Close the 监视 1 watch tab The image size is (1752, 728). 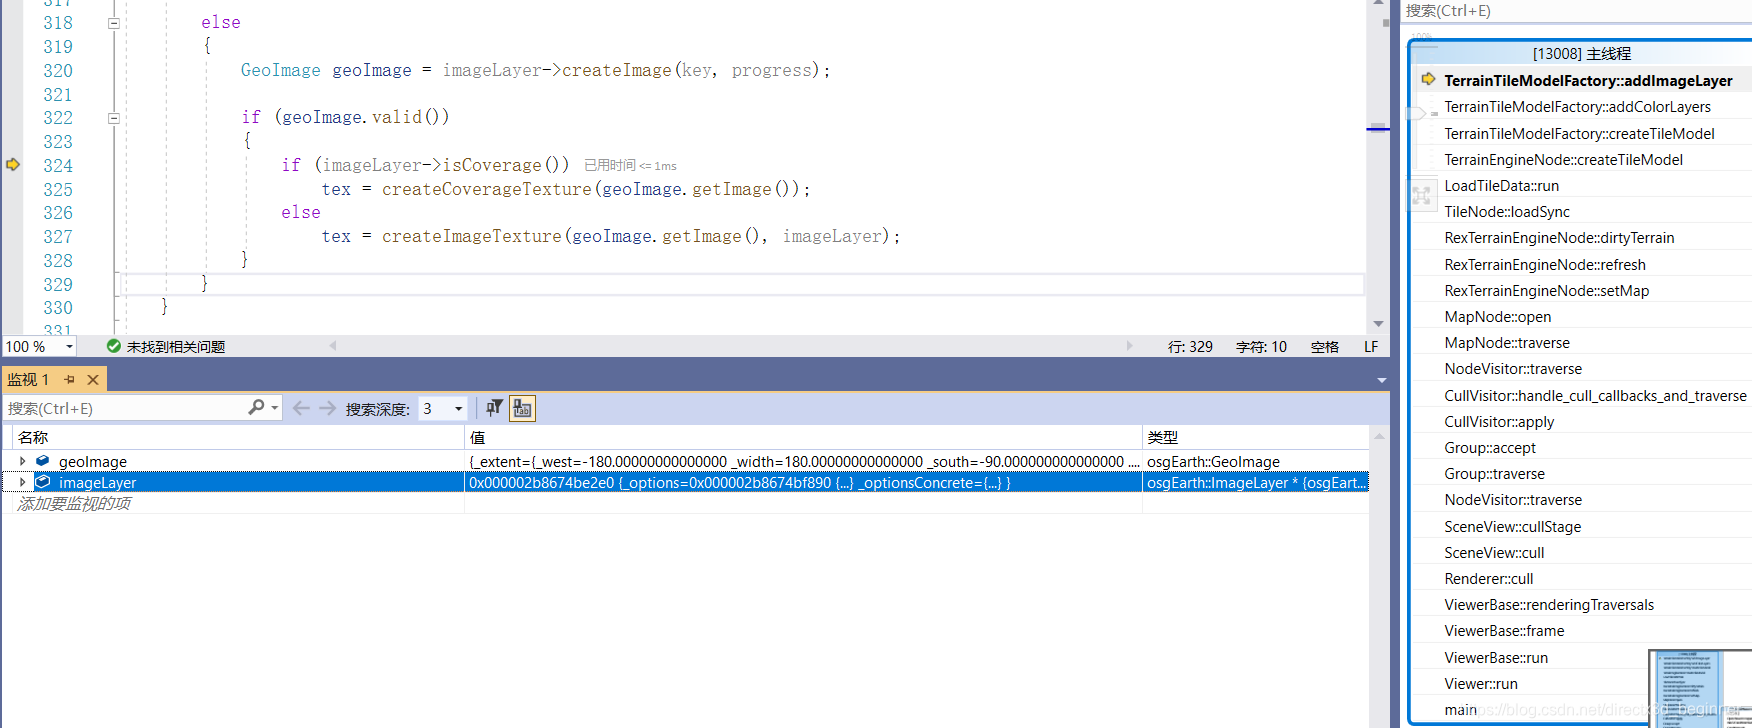pos(93,380)
